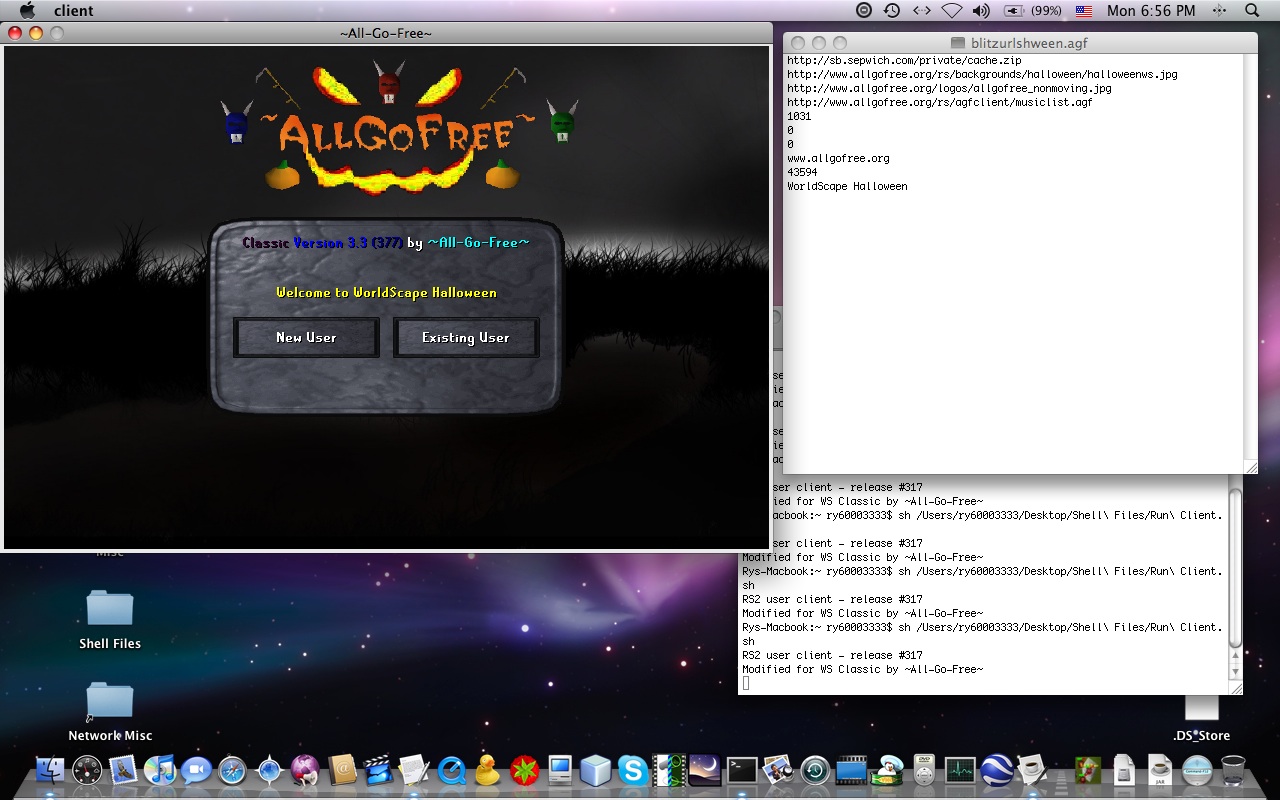Image resolution: width=1280 pixels, height=800 pixels.
Task: Click the www.allgofree.org line
Action: 838,158
